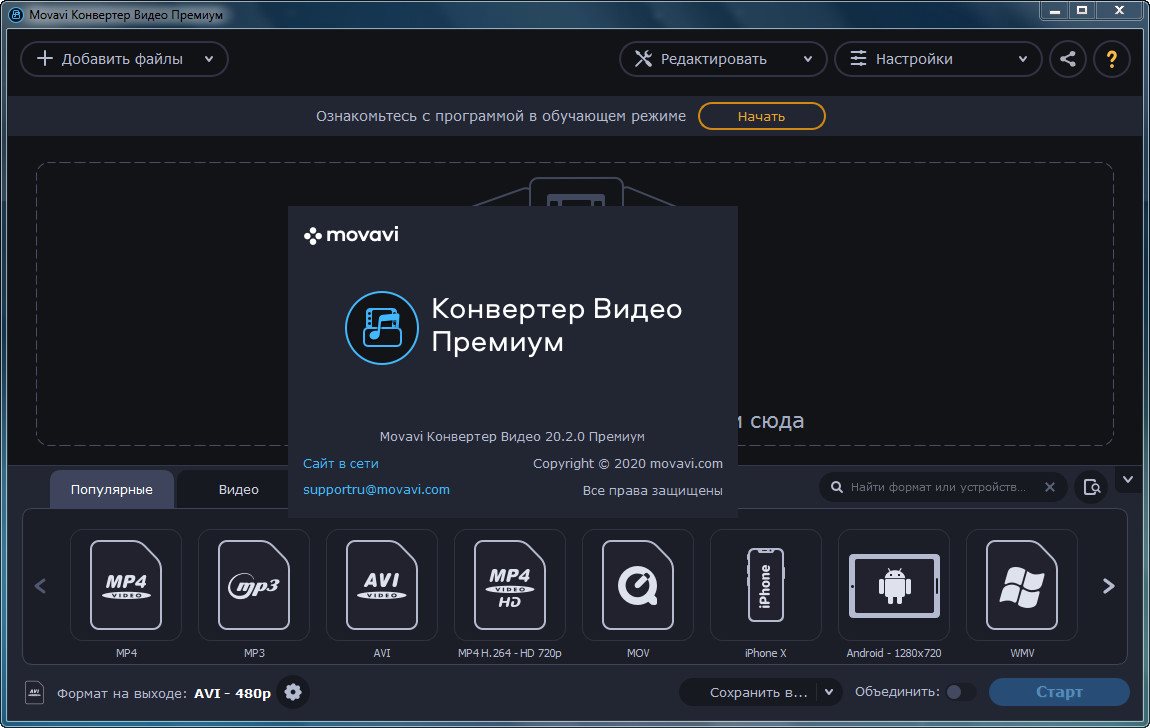
Task: Select the iPhone X device preset
Action: click(x=766, y=585)
